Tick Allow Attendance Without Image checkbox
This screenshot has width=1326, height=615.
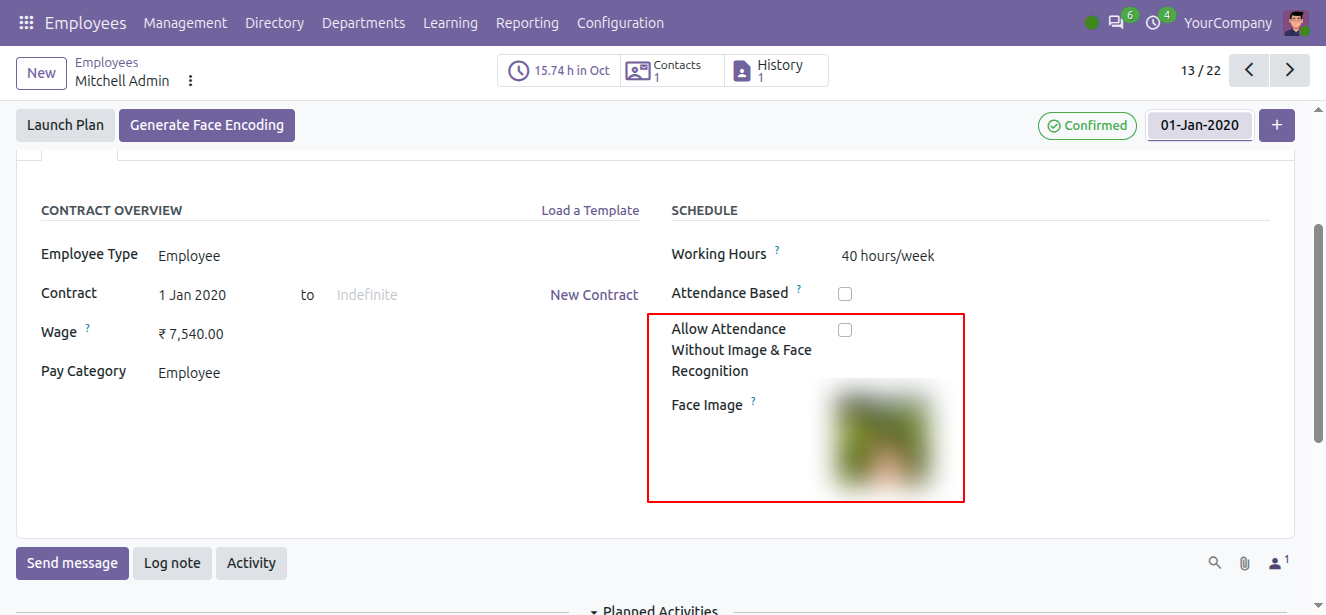(x=845, y=330)
